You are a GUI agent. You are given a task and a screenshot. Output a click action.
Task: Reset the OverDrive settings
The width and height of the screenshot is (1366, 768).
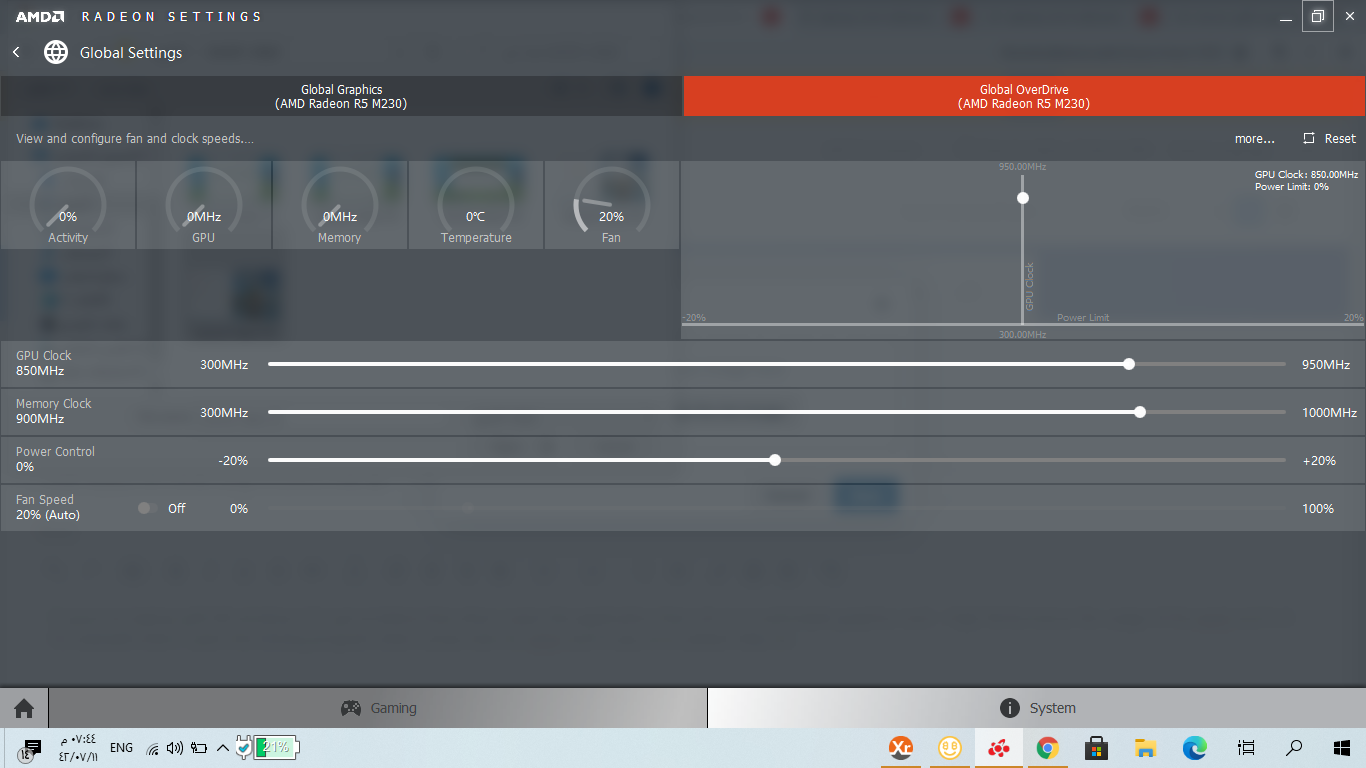click(x=1330, y=139)
